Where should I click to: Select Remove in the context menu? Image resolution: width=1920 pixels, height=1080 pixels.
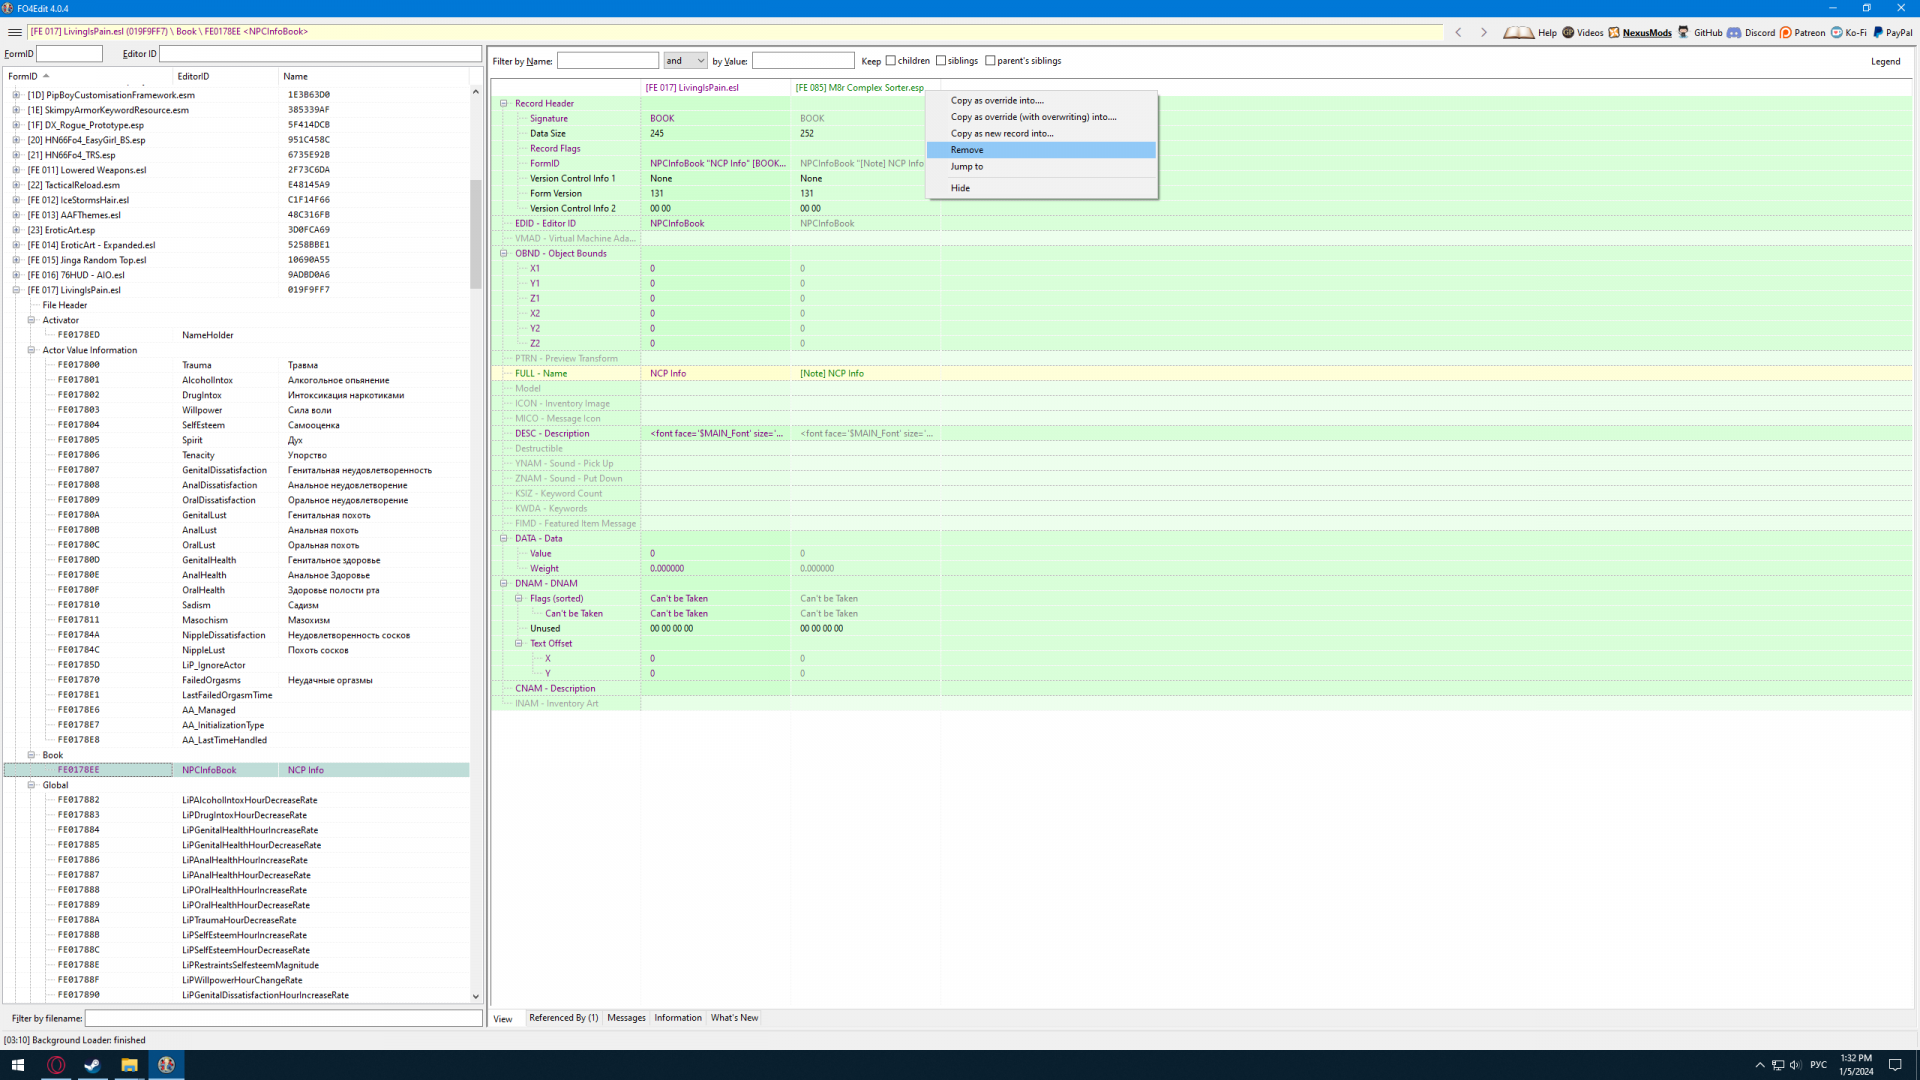coord(967,150)
